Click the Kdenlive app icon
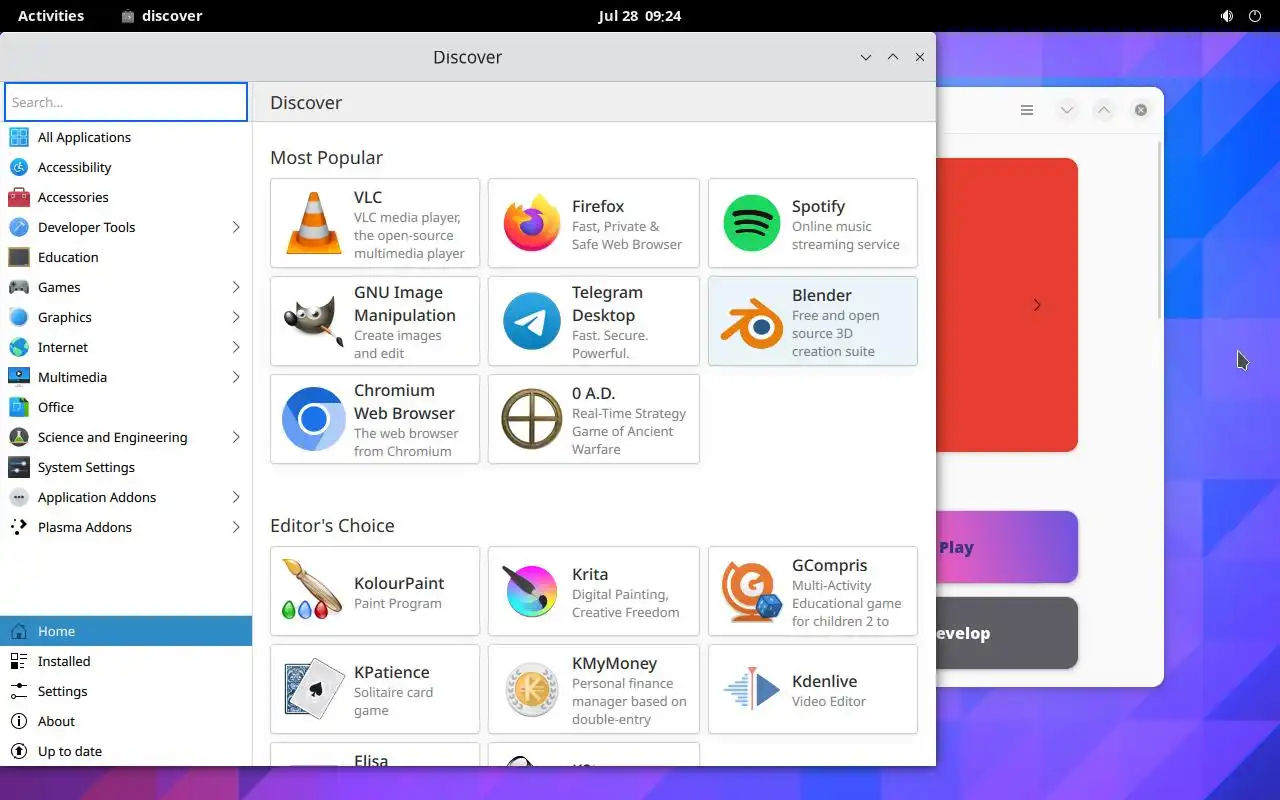1280x800 pixels. click(752, 689)
